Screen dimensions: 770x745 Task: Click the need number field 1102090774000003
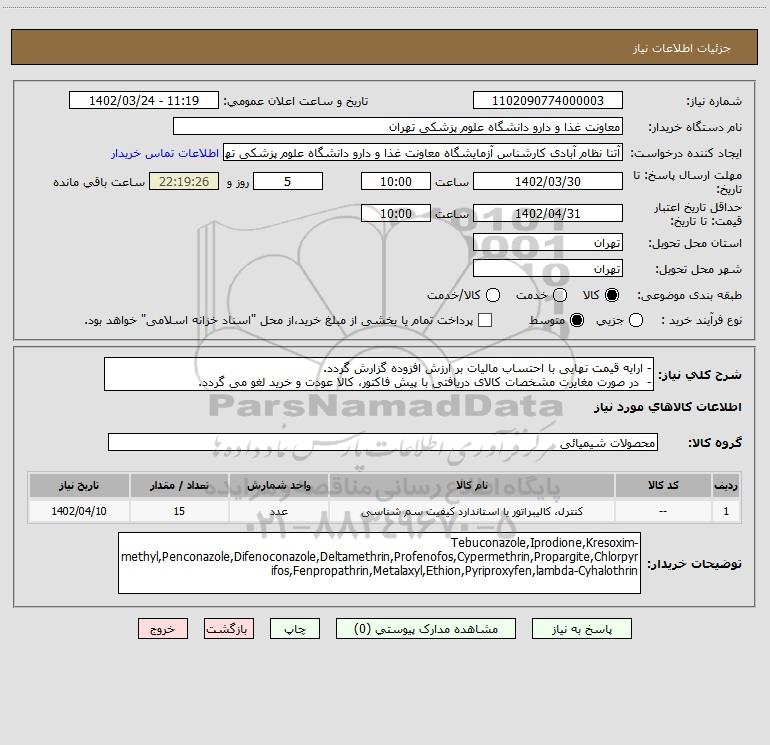[x=548, y=101]
